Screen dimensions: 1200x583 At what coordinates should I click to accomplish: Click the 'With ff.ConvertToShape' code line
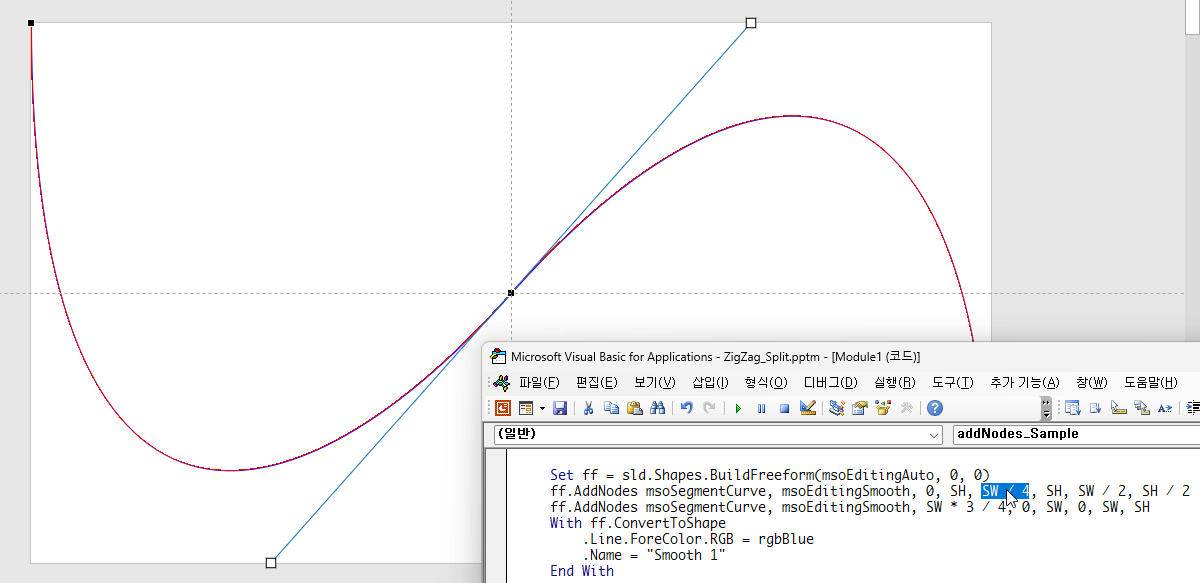click(638, 523)
